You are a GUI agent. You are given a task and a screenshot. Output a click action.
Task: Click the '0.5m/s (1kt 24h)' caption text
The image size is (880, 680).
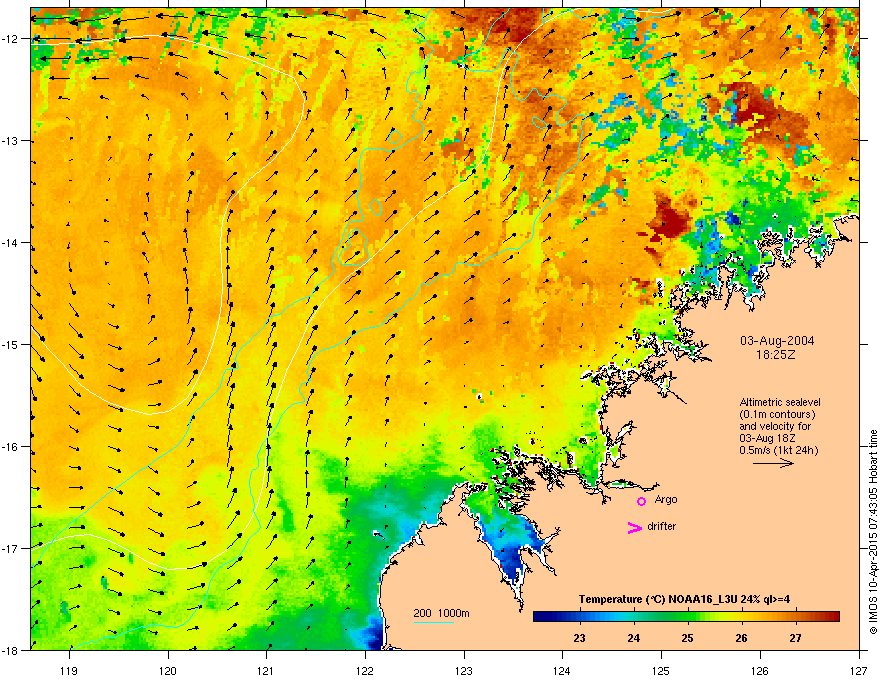(x=778, y=451)
